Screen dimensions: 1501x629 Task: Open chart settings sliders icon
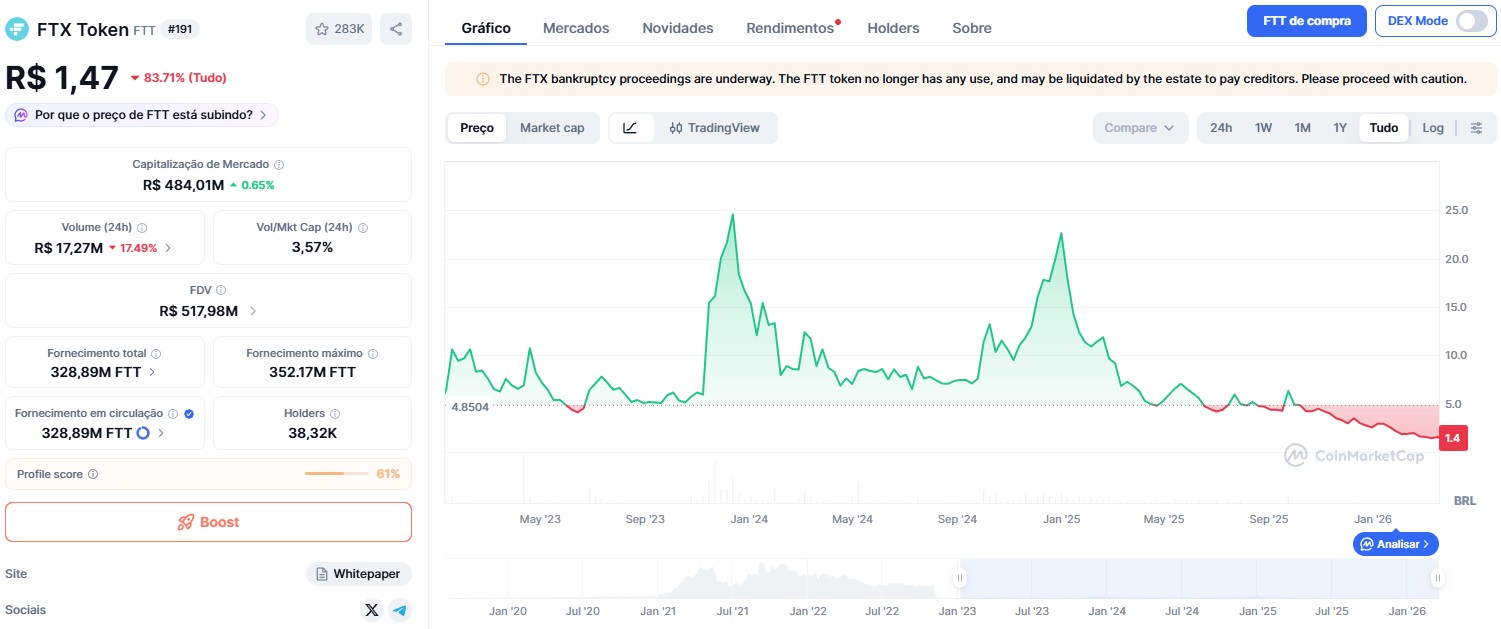1476,128
